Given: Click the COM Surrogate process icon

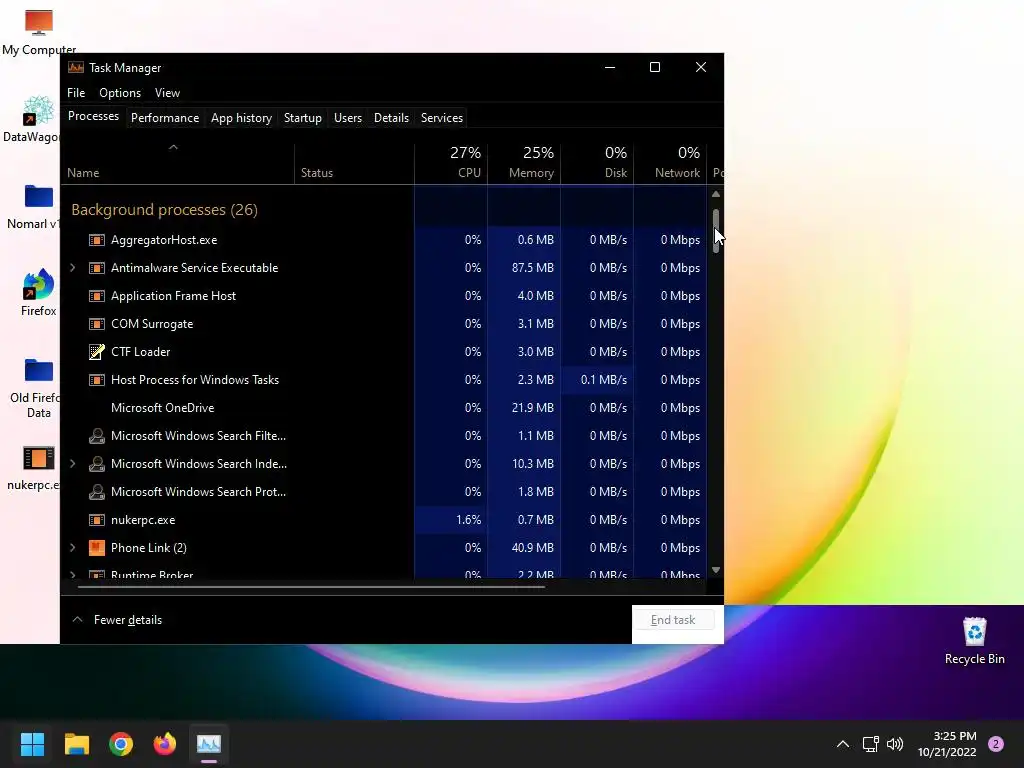Looking at the screenshot, I should [x=97, y=325].
